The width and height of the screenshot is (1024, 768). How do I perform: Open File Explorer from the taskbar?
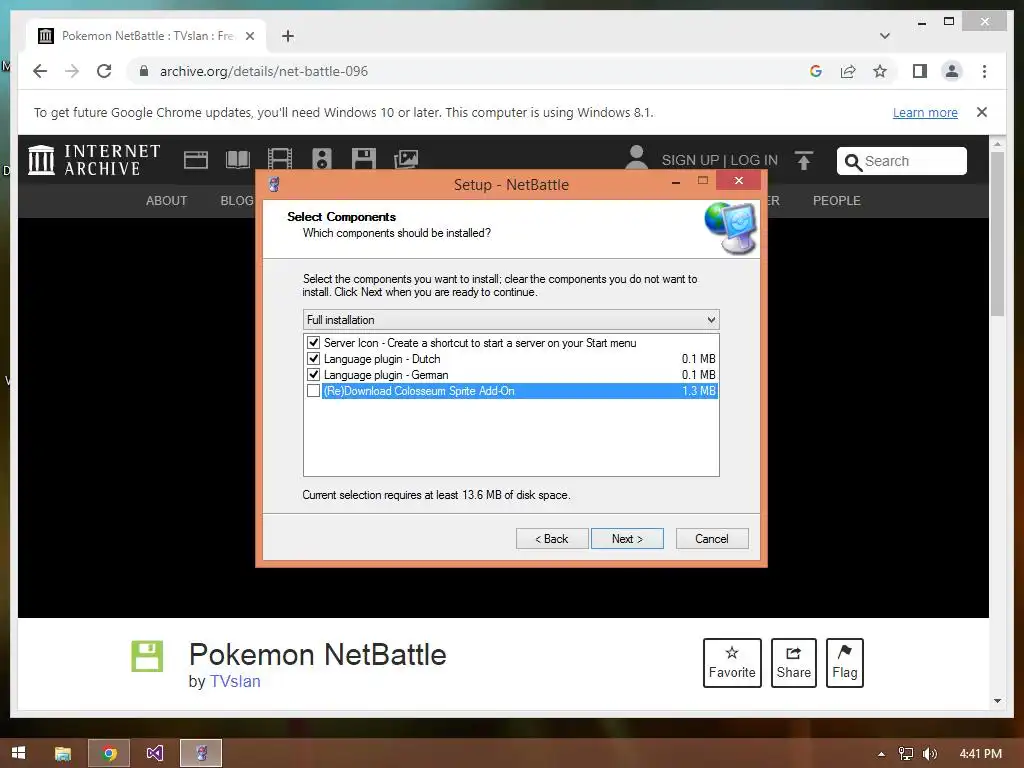click(63, 753)
